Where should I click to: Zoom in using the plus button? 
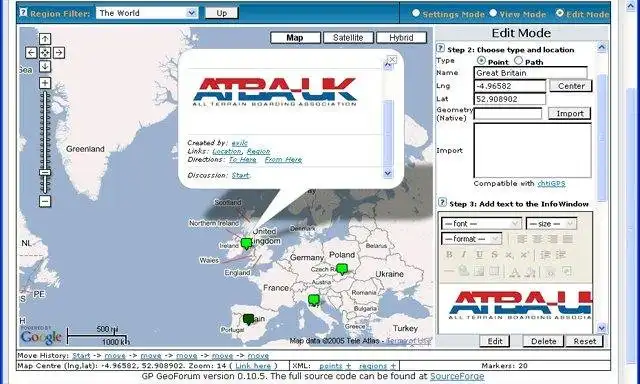coord(45,83)
